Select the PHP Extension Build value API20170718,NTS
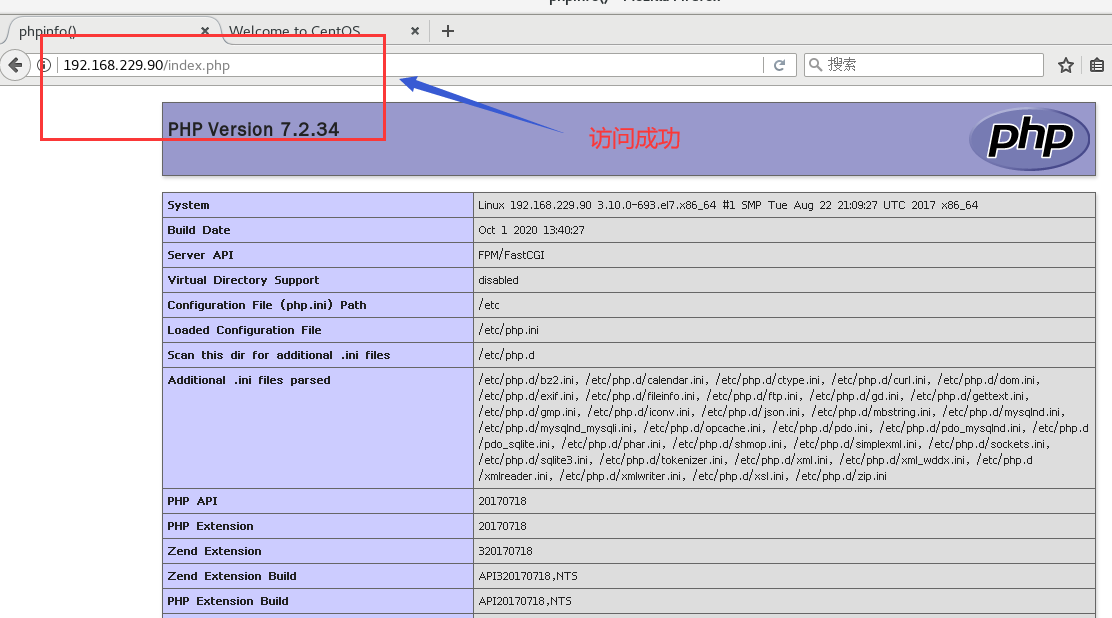The width and height of the screenshot is (1112, 618). click(525, 601)
